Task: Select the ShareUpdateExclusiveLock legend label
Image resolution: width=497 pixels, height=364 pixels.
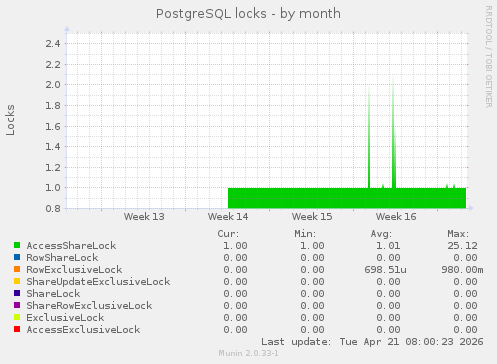Action: [x=98, y=282]
